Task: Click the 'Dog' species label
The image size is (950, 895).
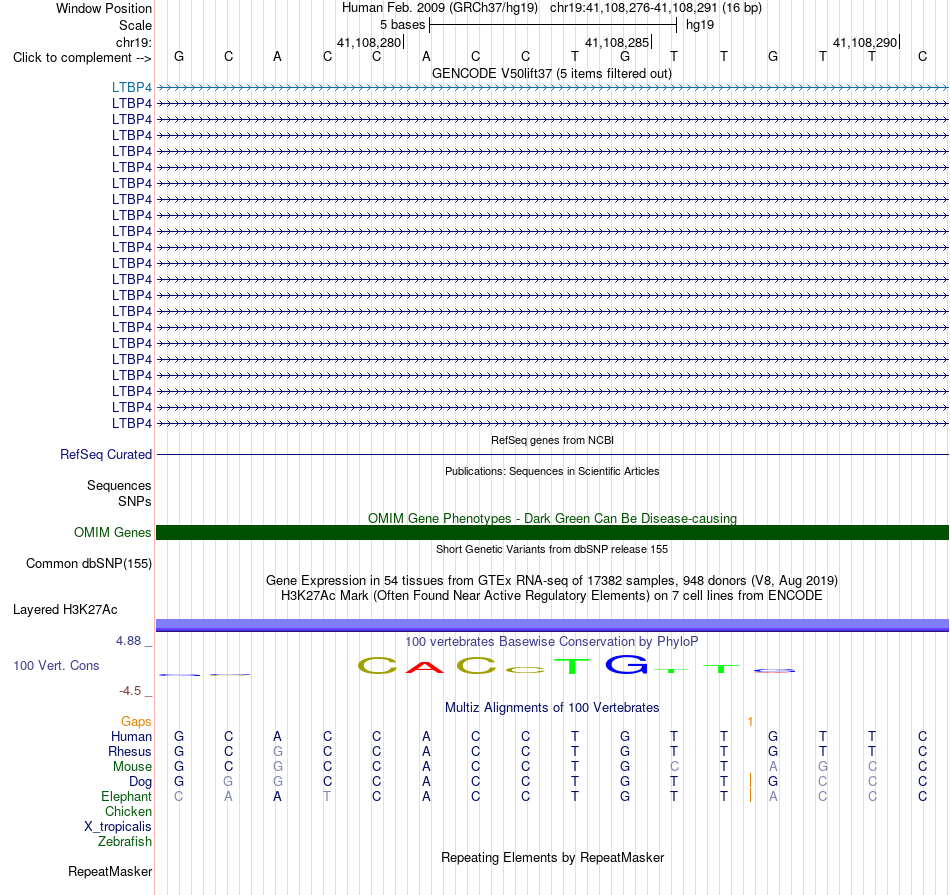Action: pos(140,782)
